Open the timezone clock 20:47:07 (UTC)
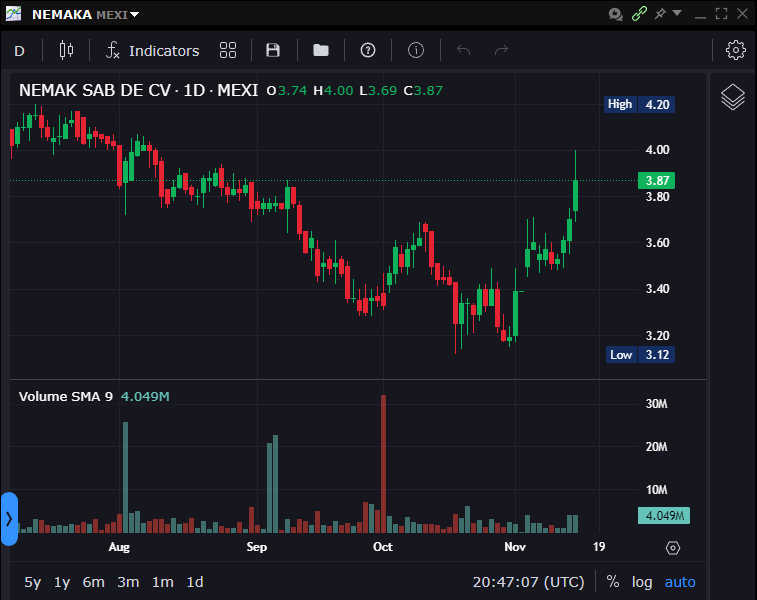The image size is (757, 600). point(528,582)
